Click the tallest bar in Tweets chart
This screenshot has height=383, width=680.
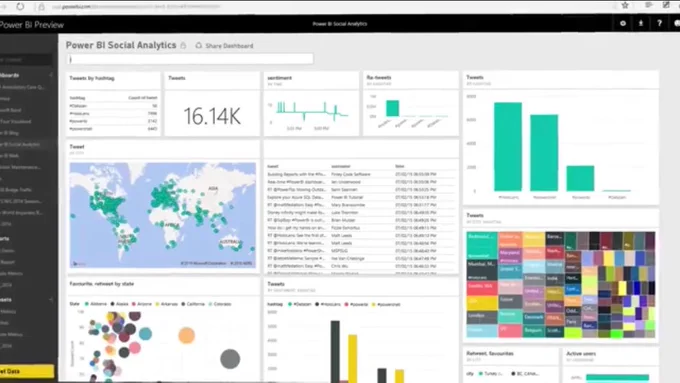[508, 147]
